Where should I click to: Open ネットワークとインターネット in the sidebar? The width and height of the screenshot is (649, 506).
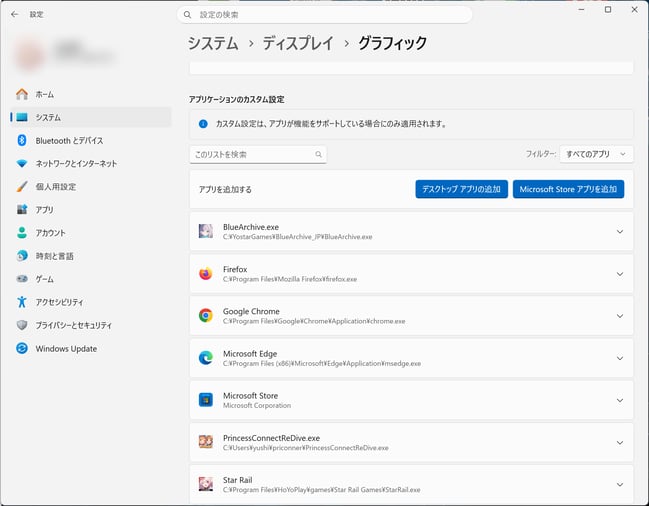(x=91, y=163)
